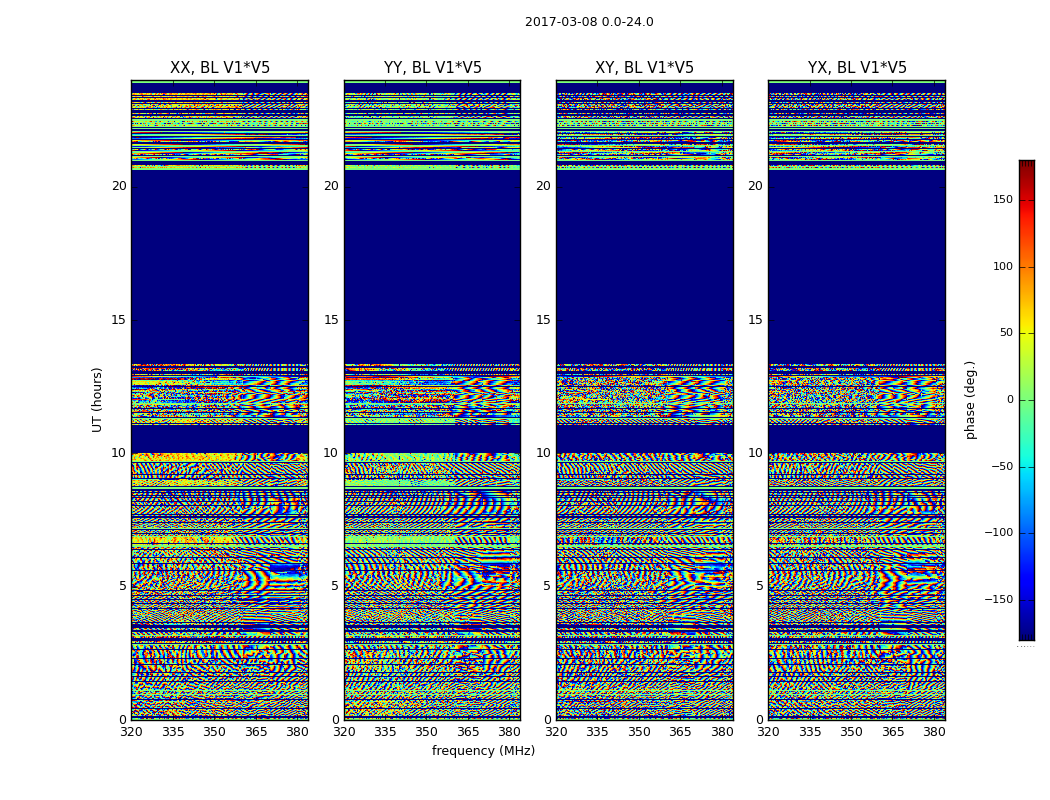Click the phase colorbar scale
Image resolution: width=1050 pixels, height=800 pixels.
click(1027, 400)
